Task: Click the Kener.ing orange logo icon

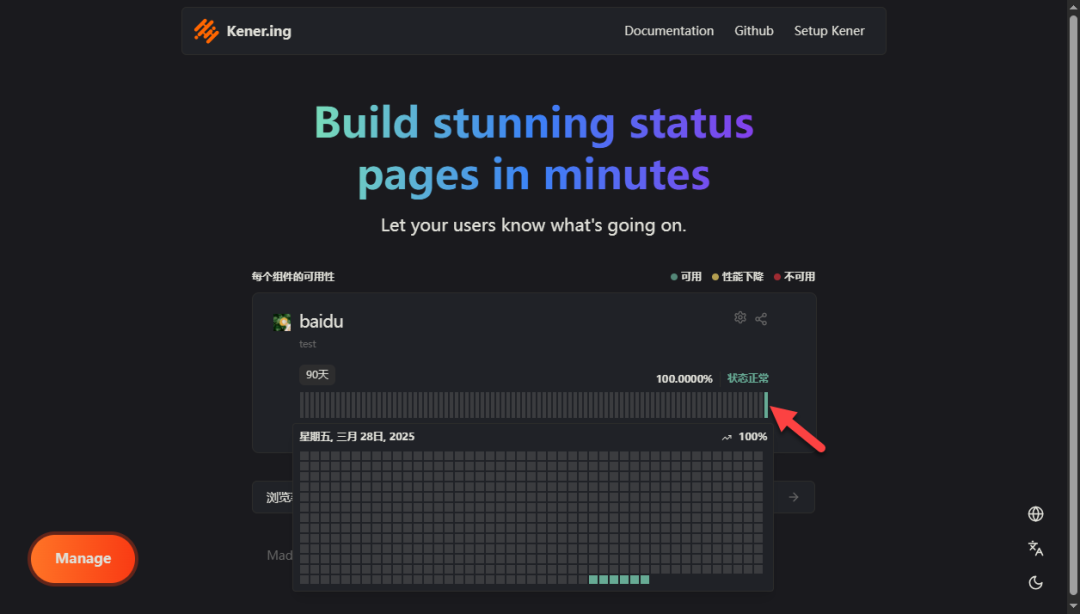Action: [206, 31]
